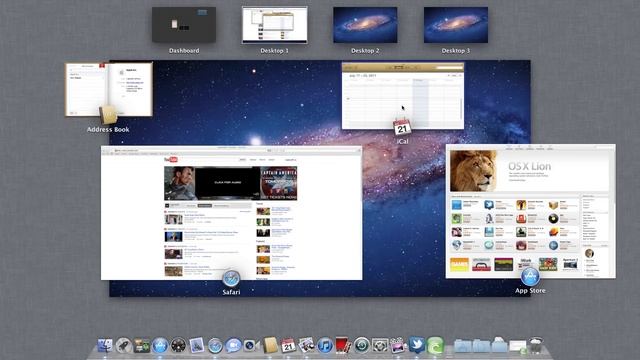
Task: Click the "Desktop 1" label
Action: tap(275, 51)
